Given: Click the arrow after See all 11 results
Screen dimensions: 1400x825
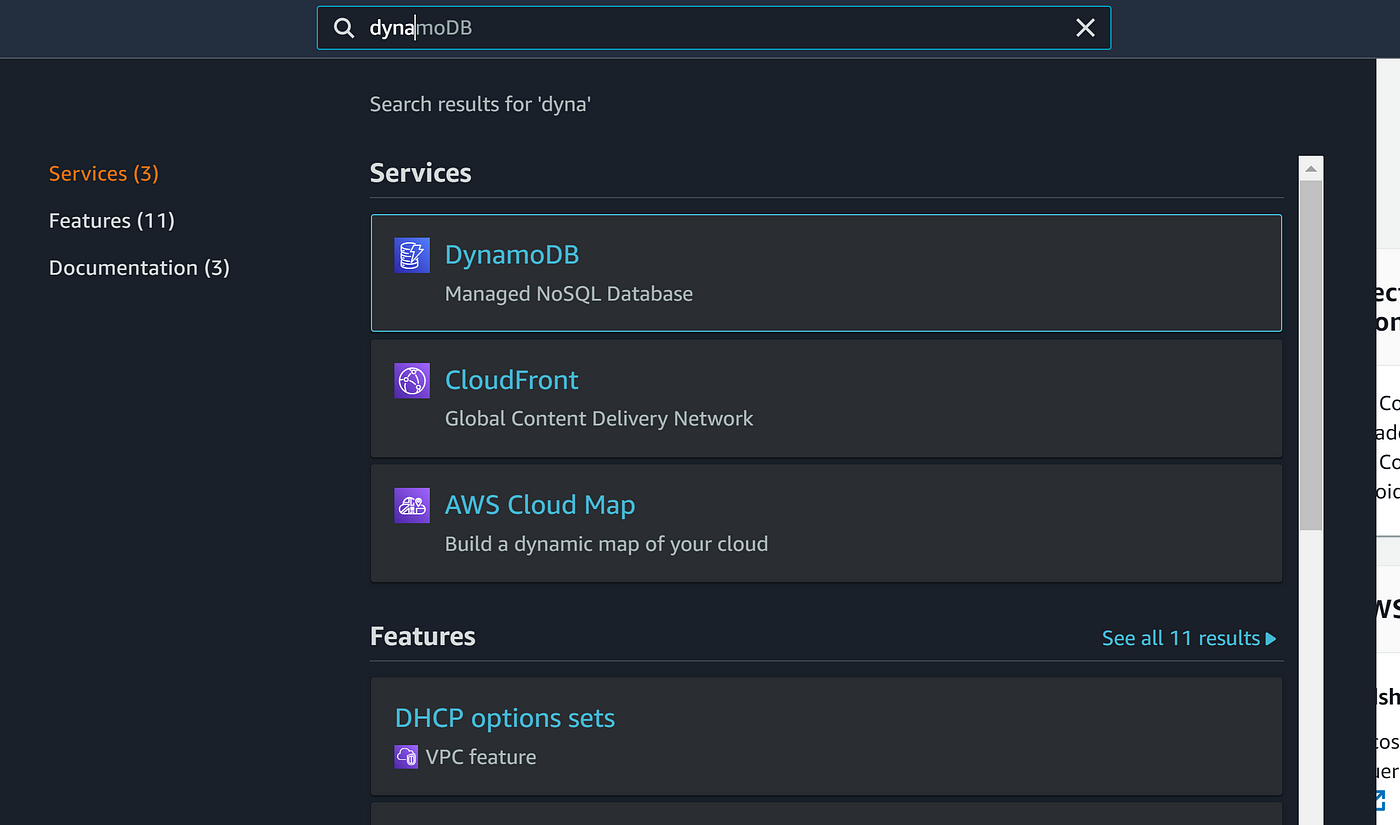Looking at the screenshot, I should 1271,638.
